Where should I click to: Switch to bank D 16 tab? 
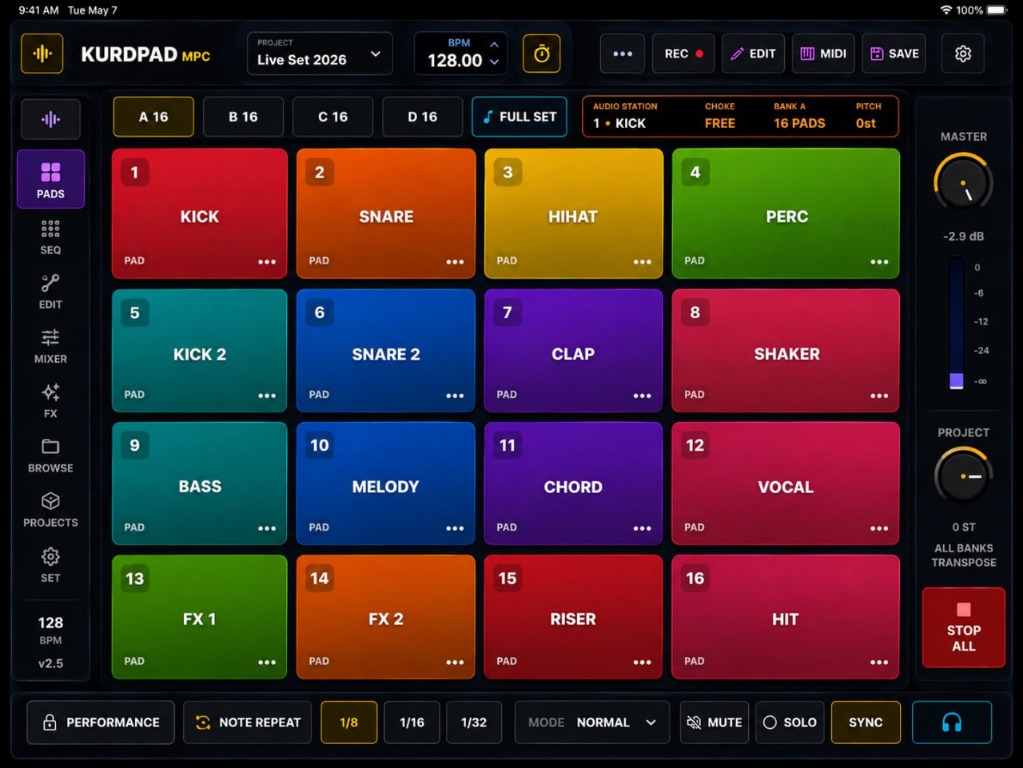(x=422, y=117)
